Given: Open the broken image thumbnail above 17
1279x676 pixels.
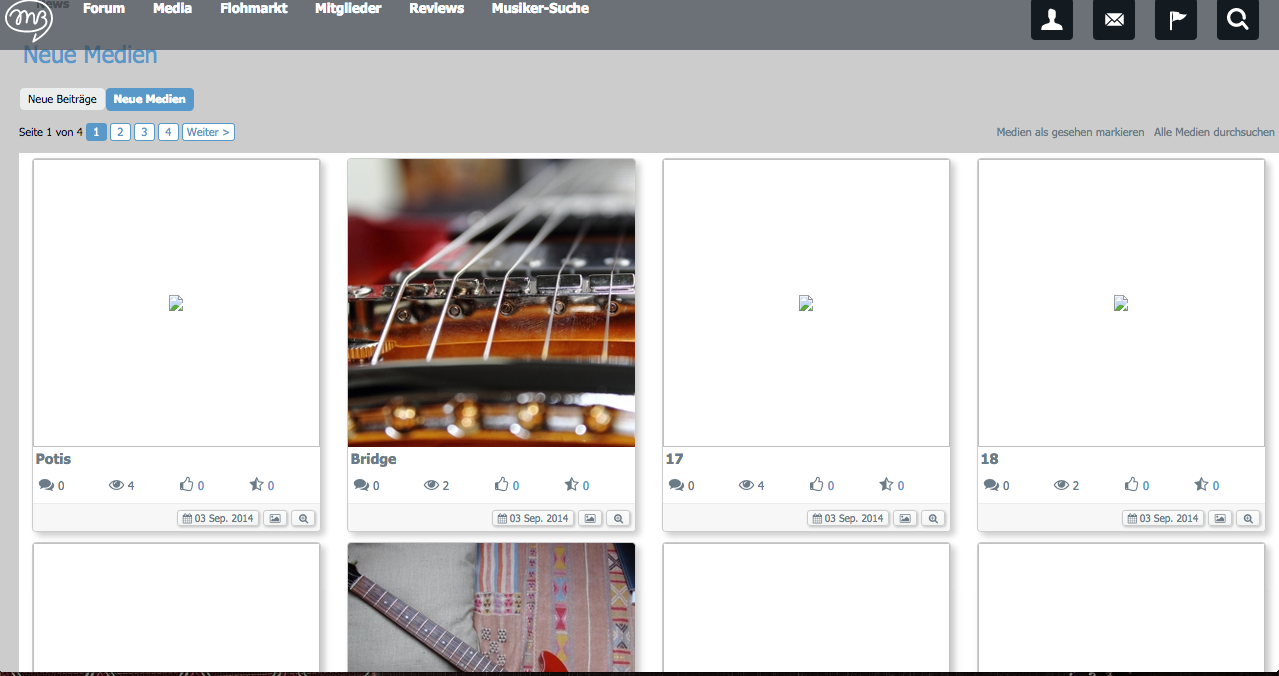Looking at the screenshot, I should point(806,303).
